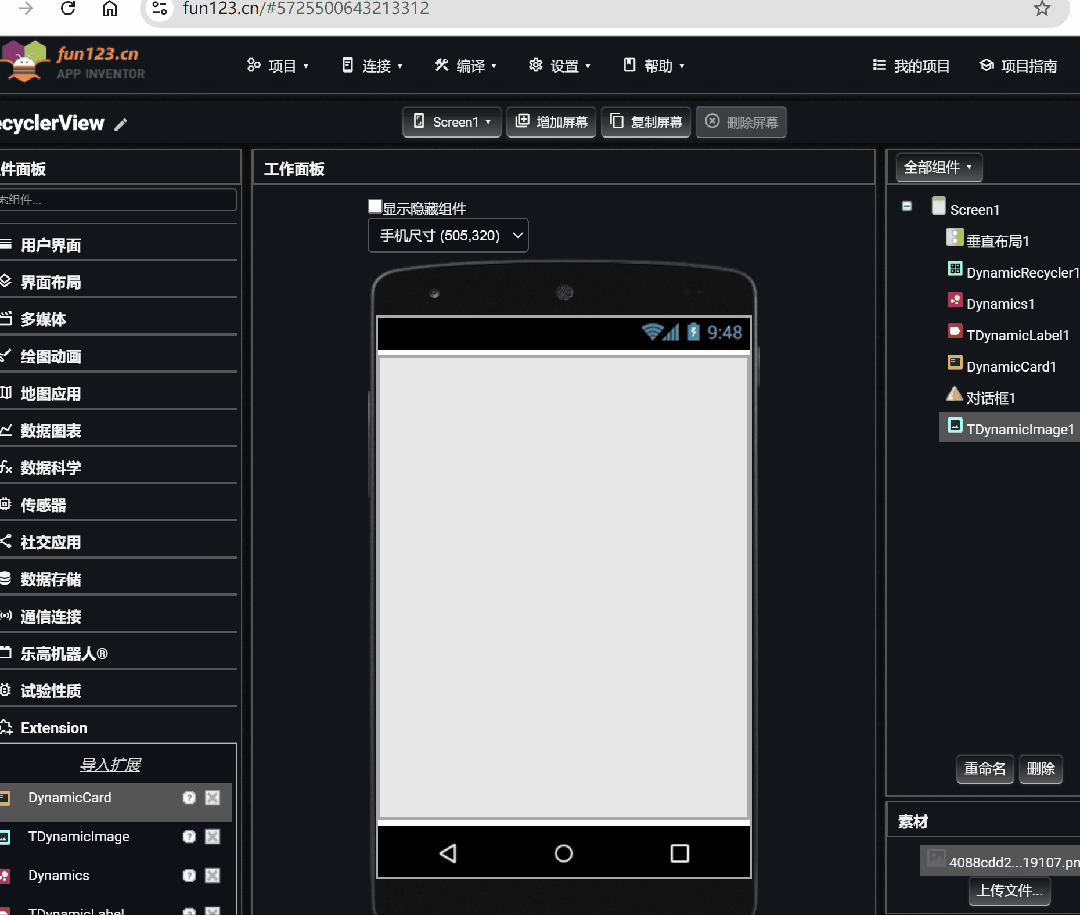
Task: Click the 上传文件... button
Action: [1010, 891]
